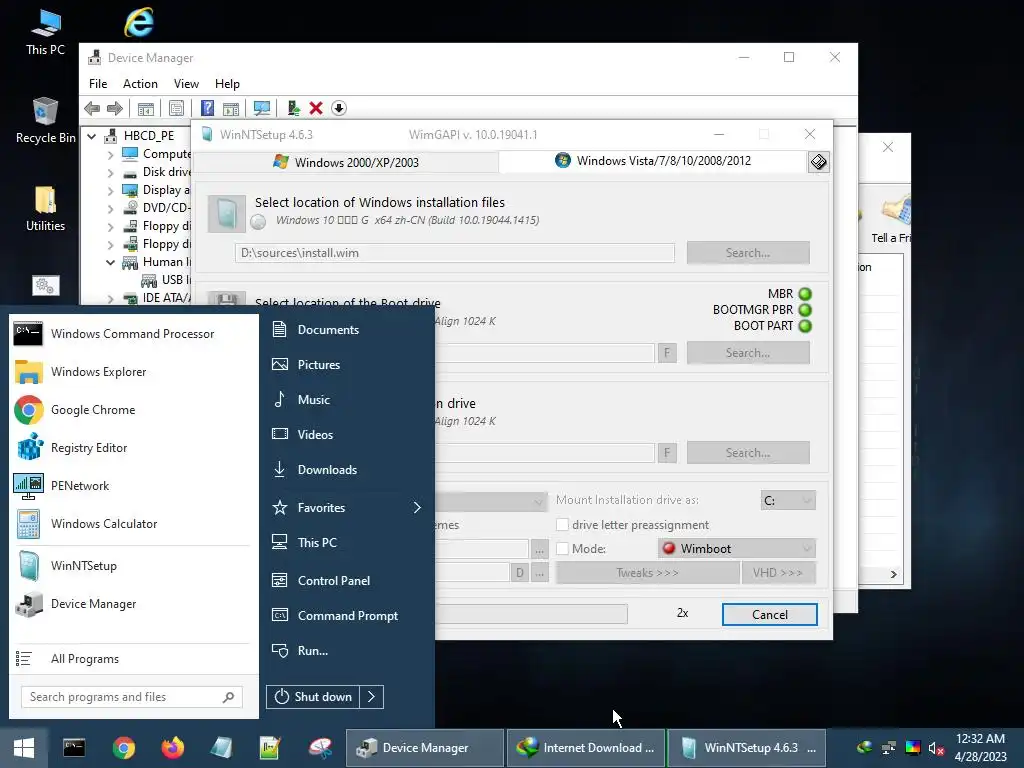Open the Help menu in Device Manager
The height and width of the screenshot is (768, 1024).
pos(227,84)
